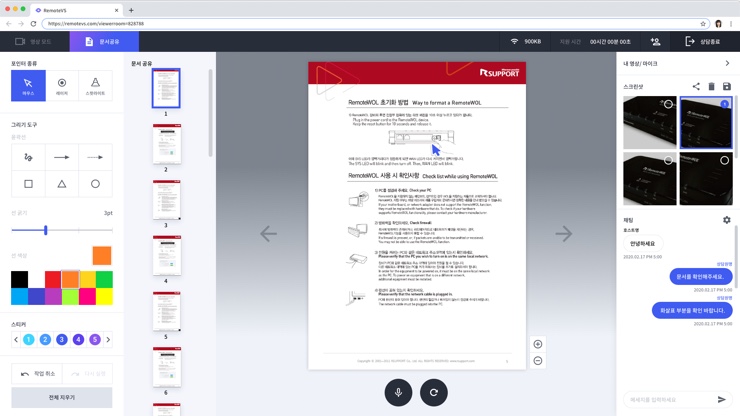
Task: Open chat settings gear
Action: (x=727, y=220)
